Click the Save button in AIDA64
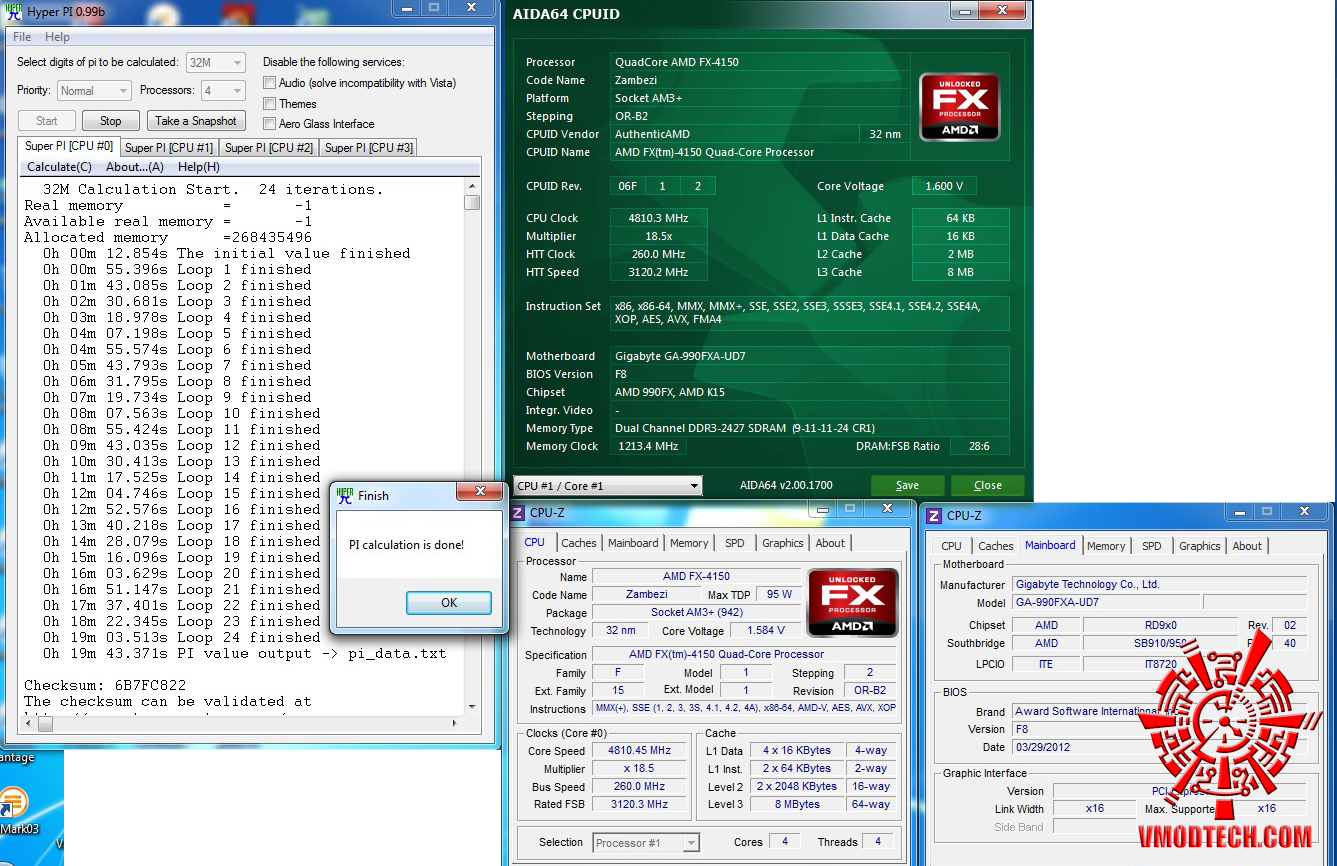The image size is (1337, 866). pos(907,485)
